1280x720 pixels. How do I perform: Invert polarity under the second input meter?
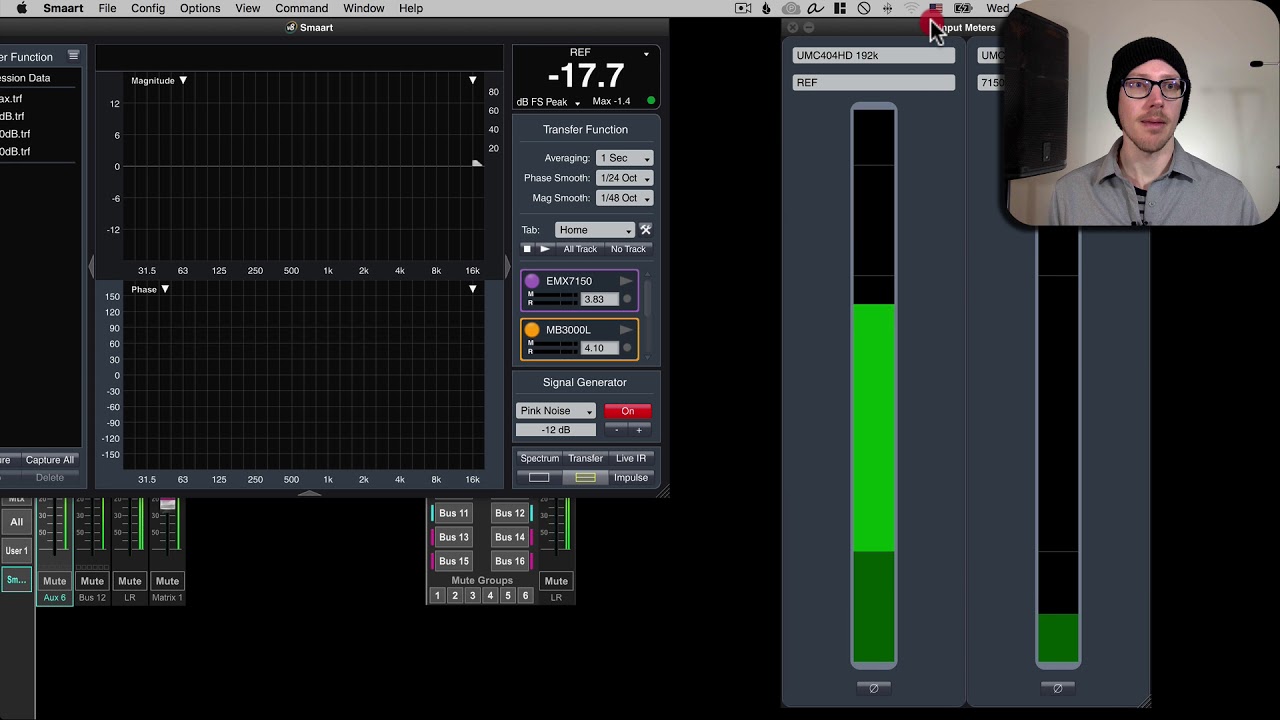tap(1058, 688)
